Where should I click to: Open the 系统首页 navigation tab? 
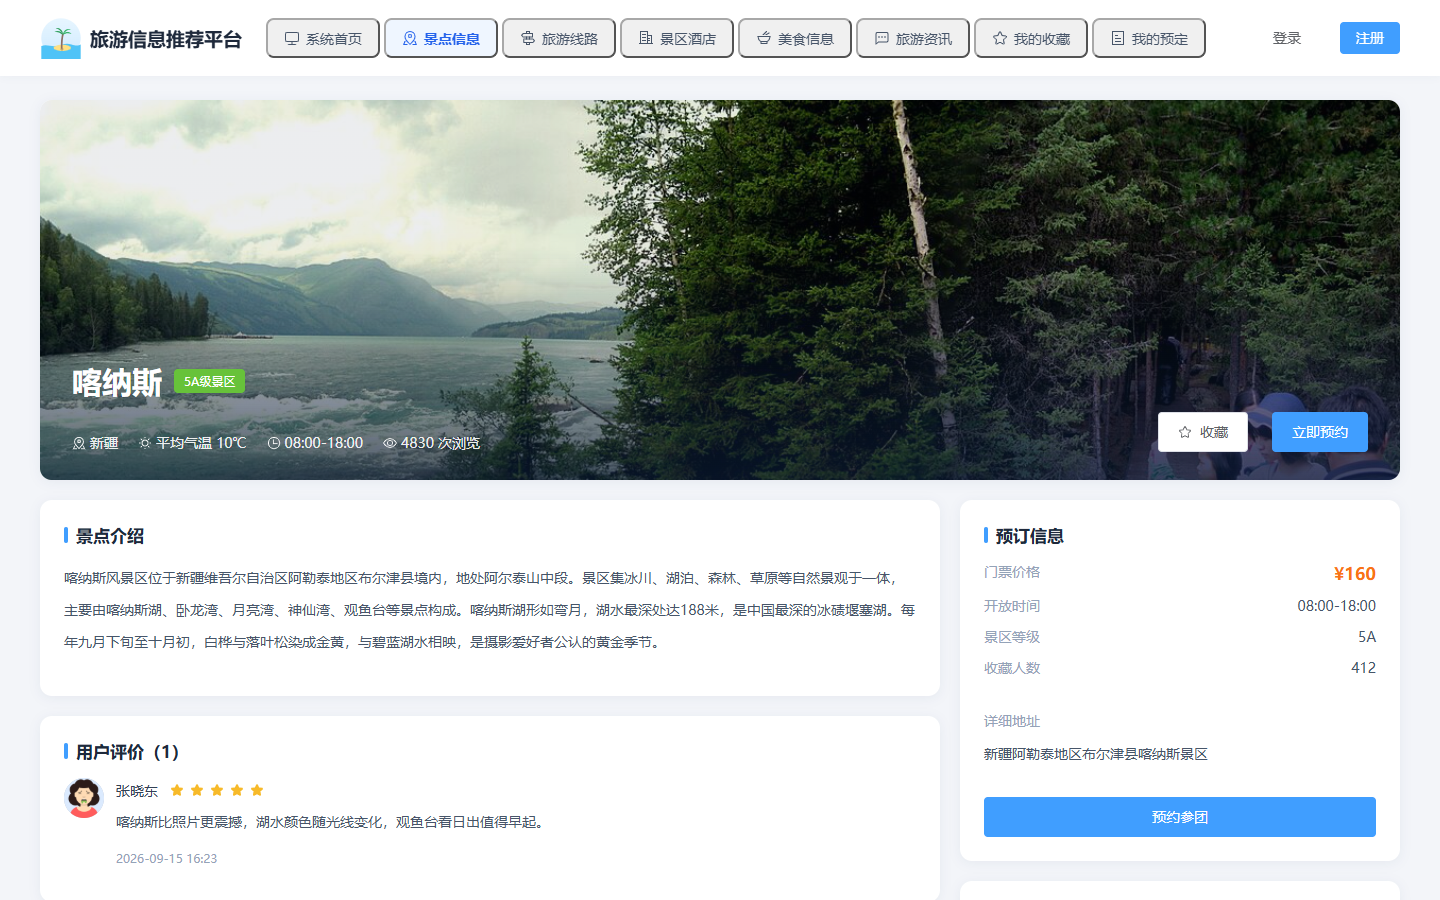(323, 38)
